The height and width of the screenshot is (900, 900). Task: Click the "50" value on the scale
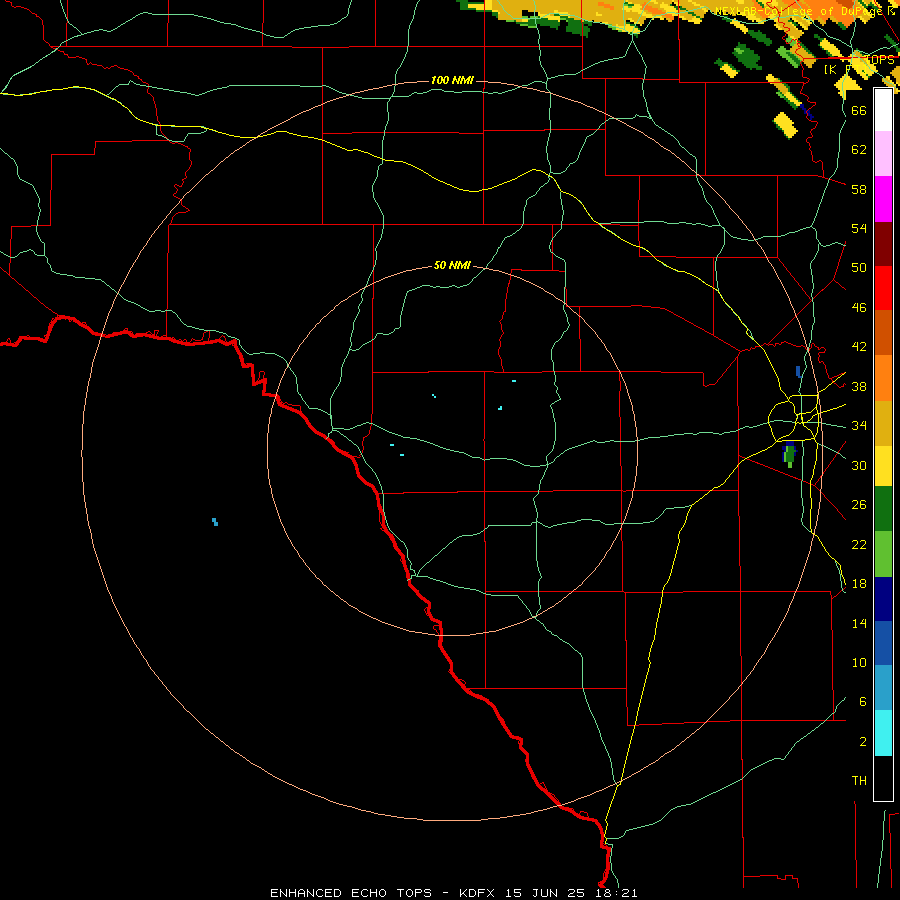859,268
